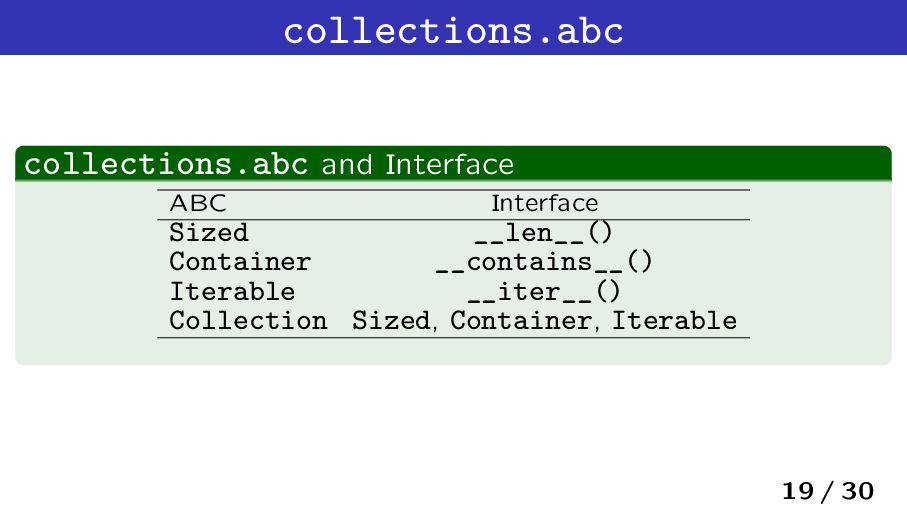Click the word Interface in block title
907x510 pixels.
(449, 165)
